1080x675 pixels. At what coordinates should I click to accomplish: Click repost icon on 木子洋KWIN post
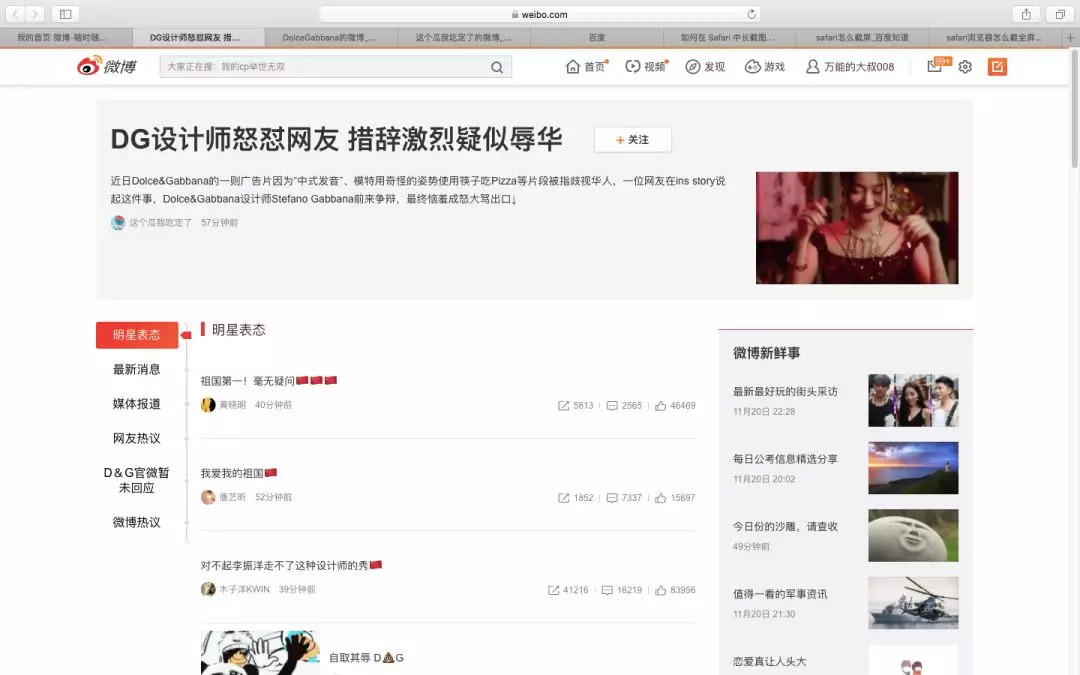553,590
